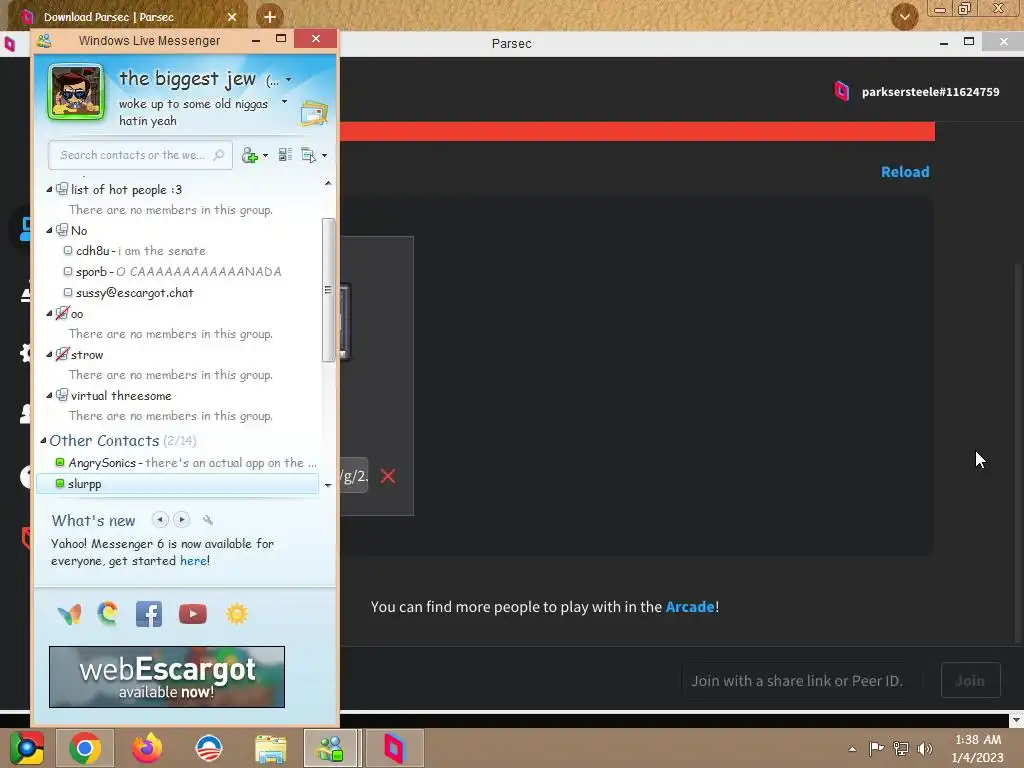Open the personal message dropdown arrow
1024x768 pixels.
pyautogui.click(x=284, y=102)
